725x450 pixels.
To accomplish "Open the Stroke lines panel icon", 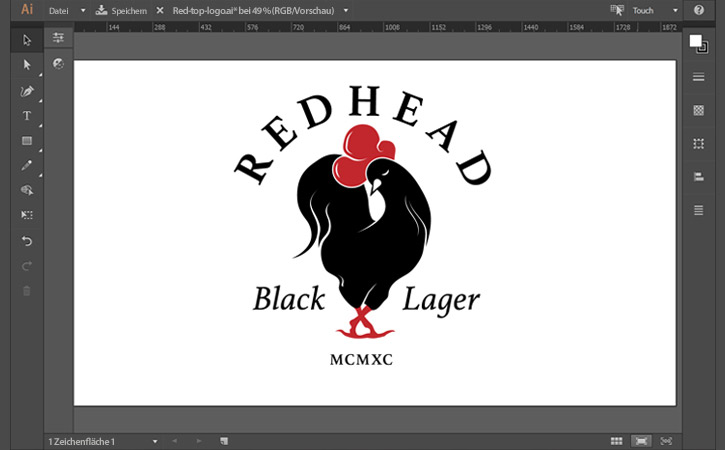I will 699,77.
